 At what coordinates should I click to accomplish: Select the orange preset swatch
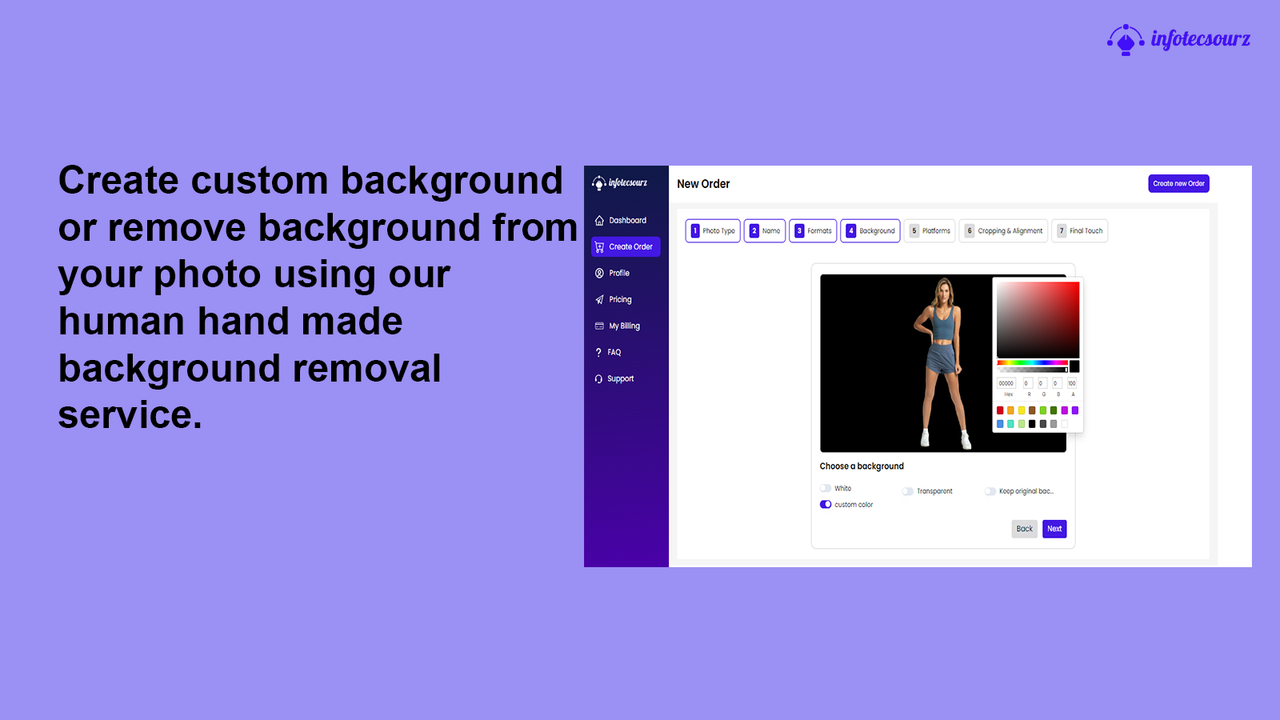tap(1011, 410)
